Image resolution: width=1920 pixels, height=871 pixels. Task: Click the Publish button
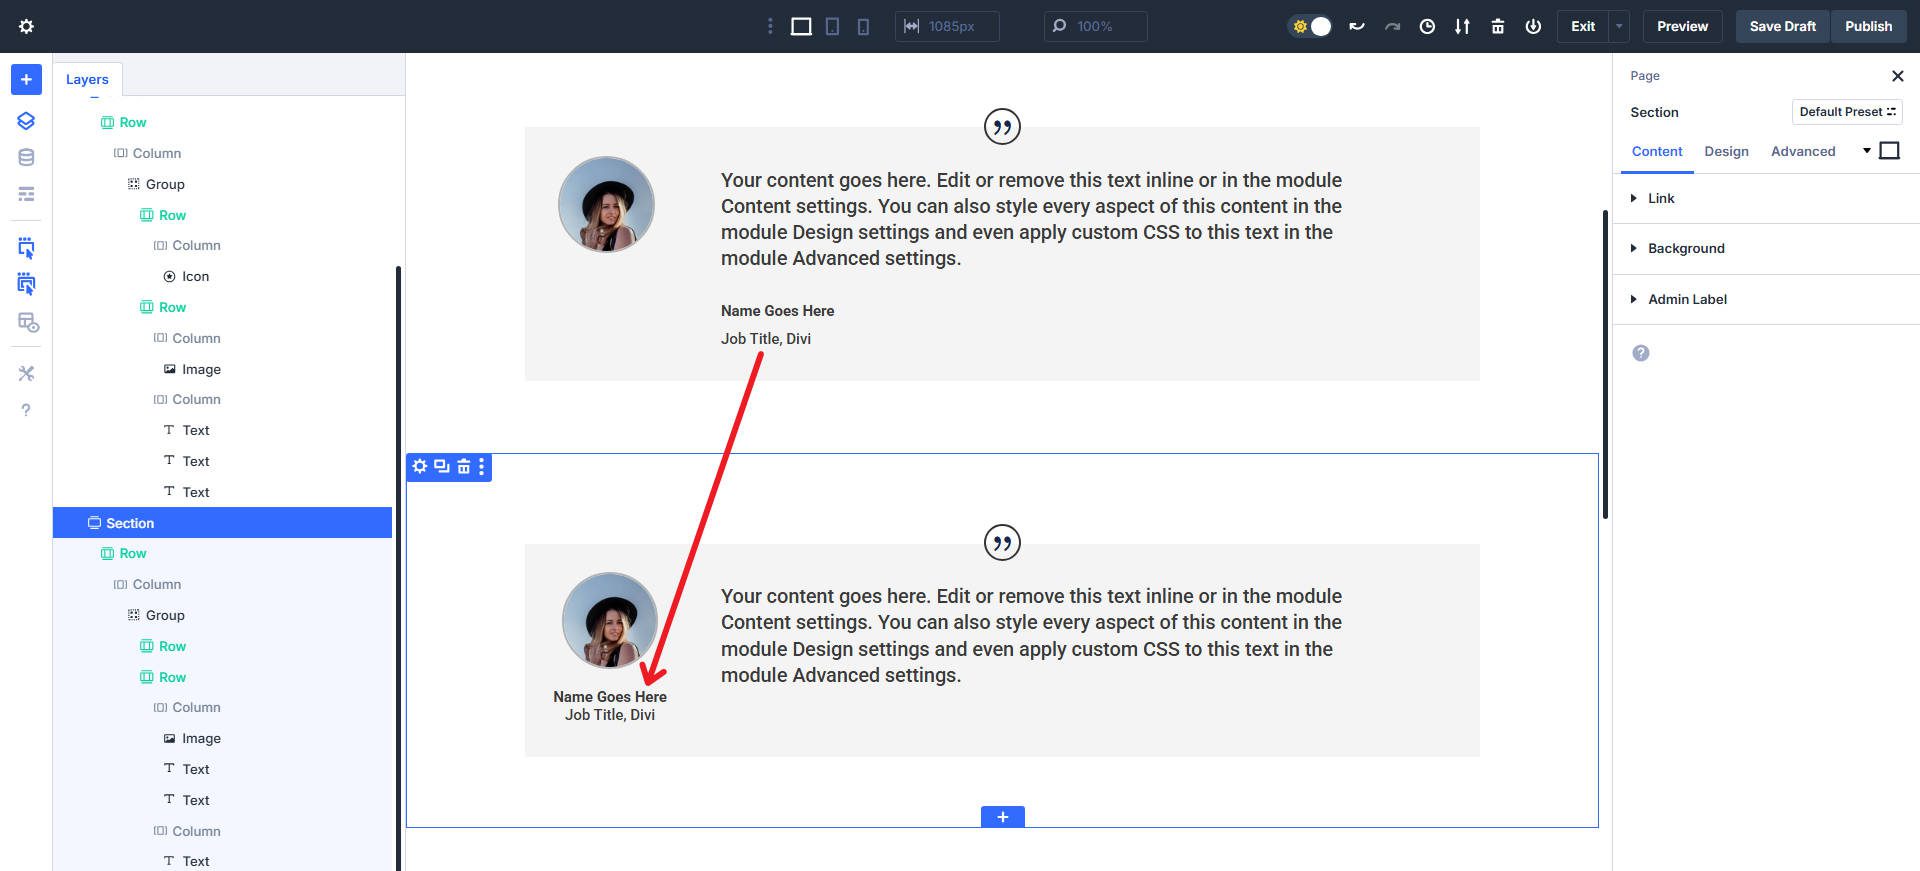pos(1868,26)
